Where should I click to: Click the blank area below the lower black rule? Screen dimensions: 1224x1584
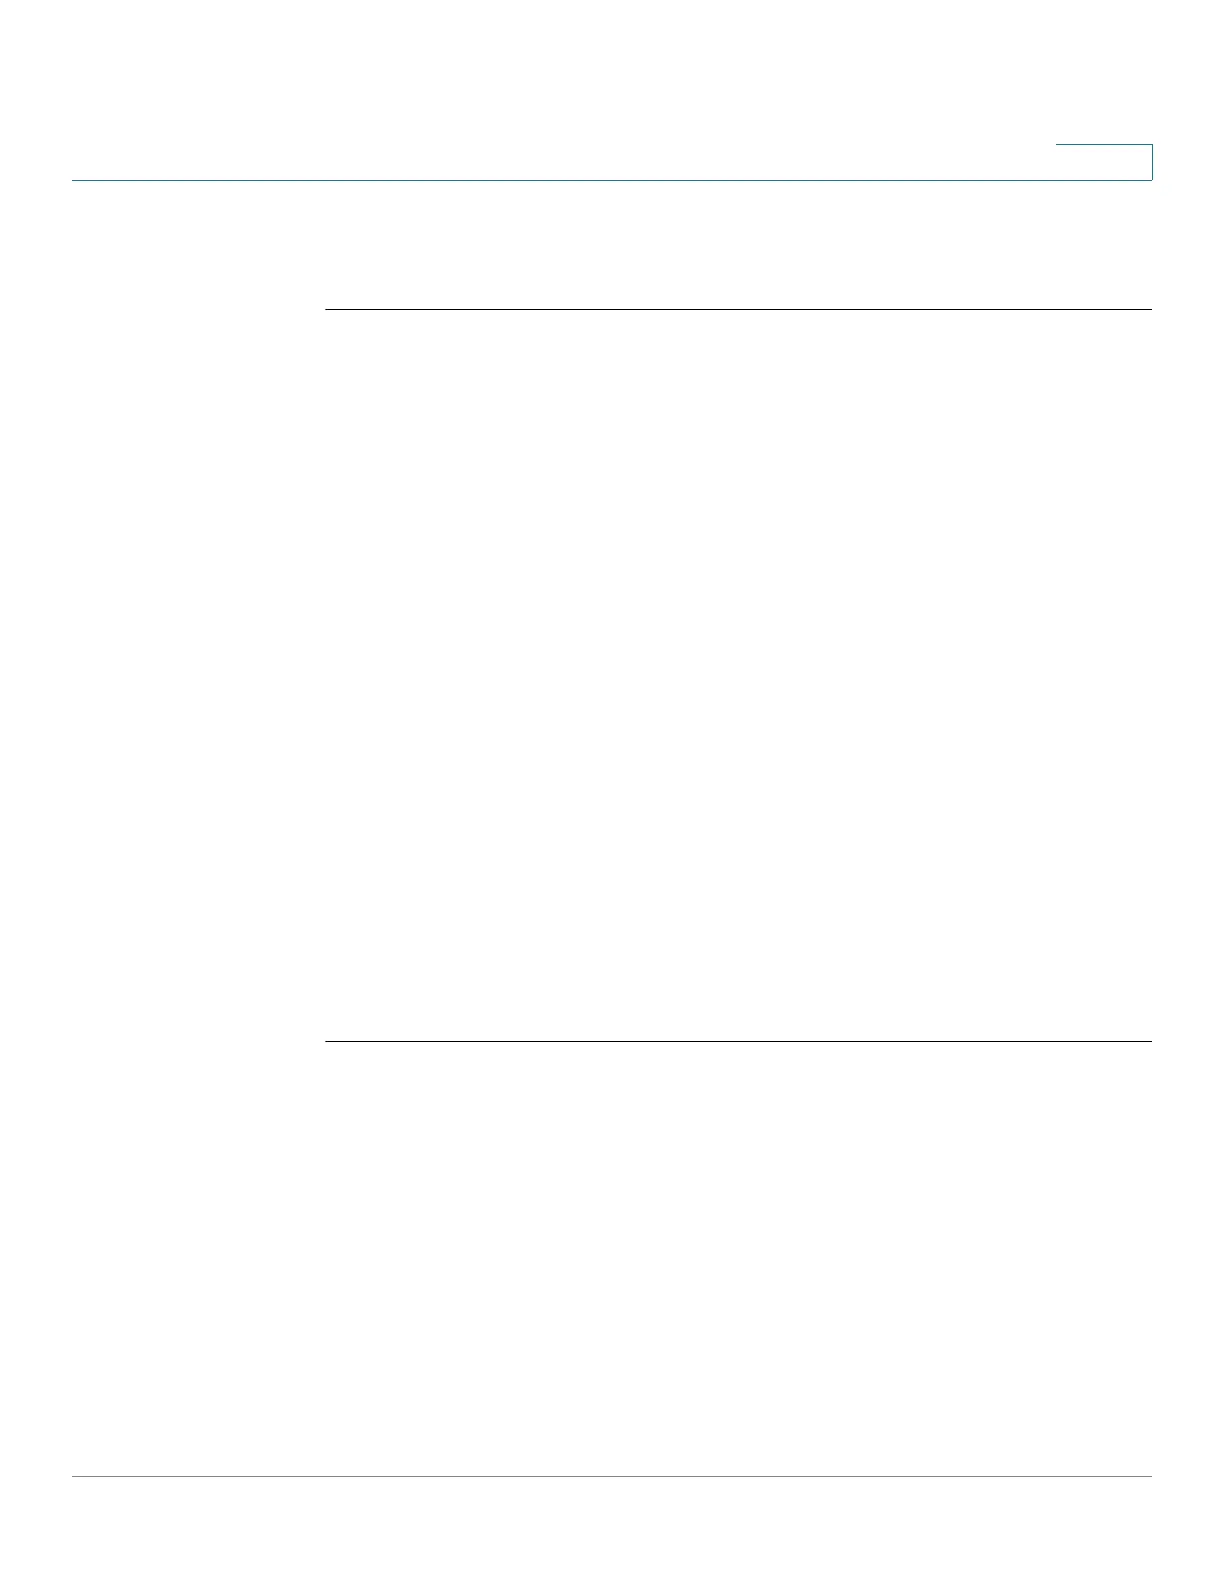coord(738,1258)
